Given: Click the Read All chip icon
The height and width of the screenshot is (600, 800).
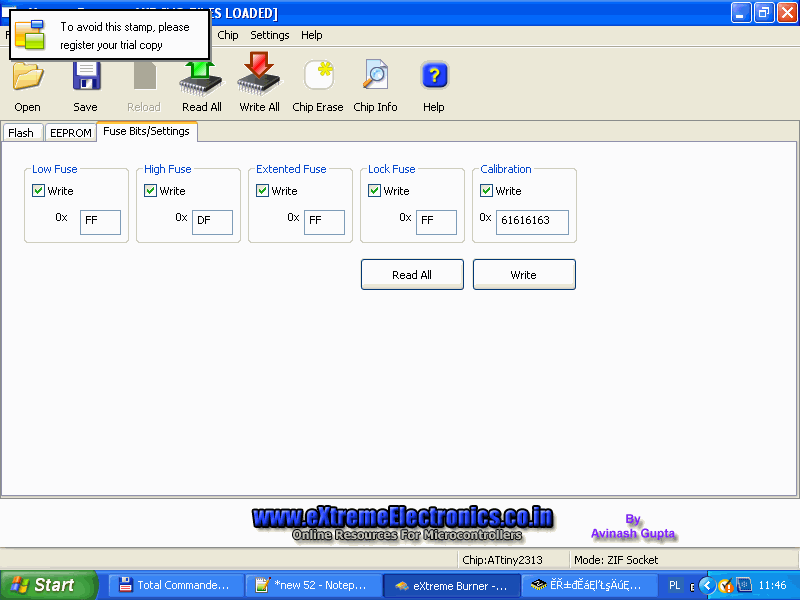Looking at the screenshot, I should point(201,78).
